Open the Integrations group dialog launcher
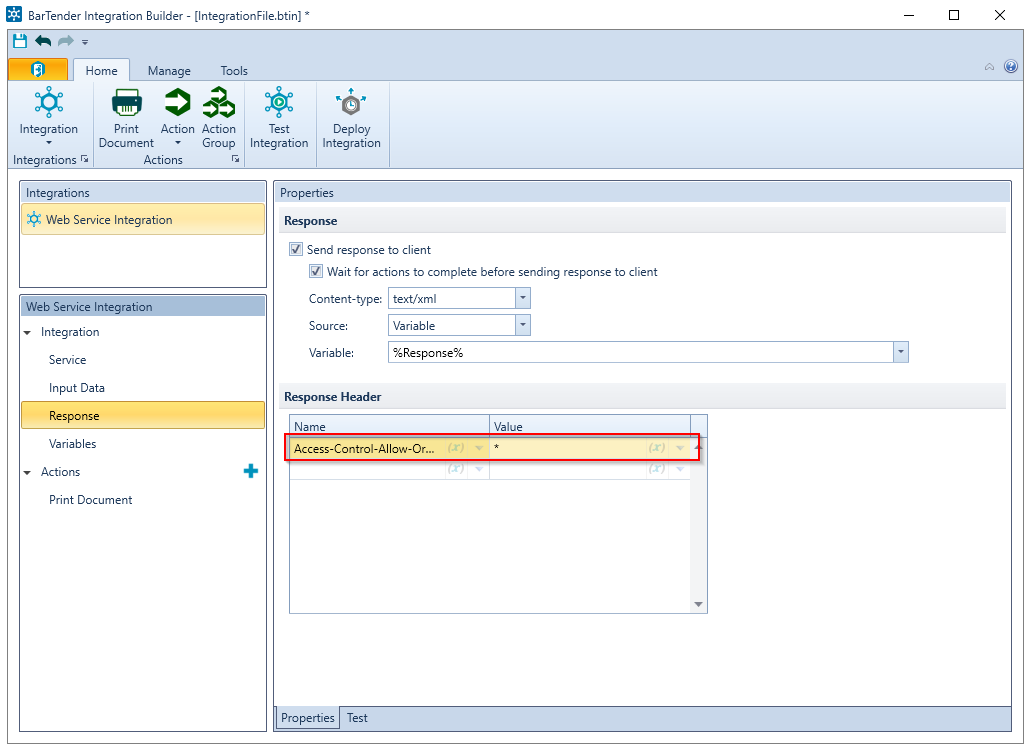 [84, 159]
